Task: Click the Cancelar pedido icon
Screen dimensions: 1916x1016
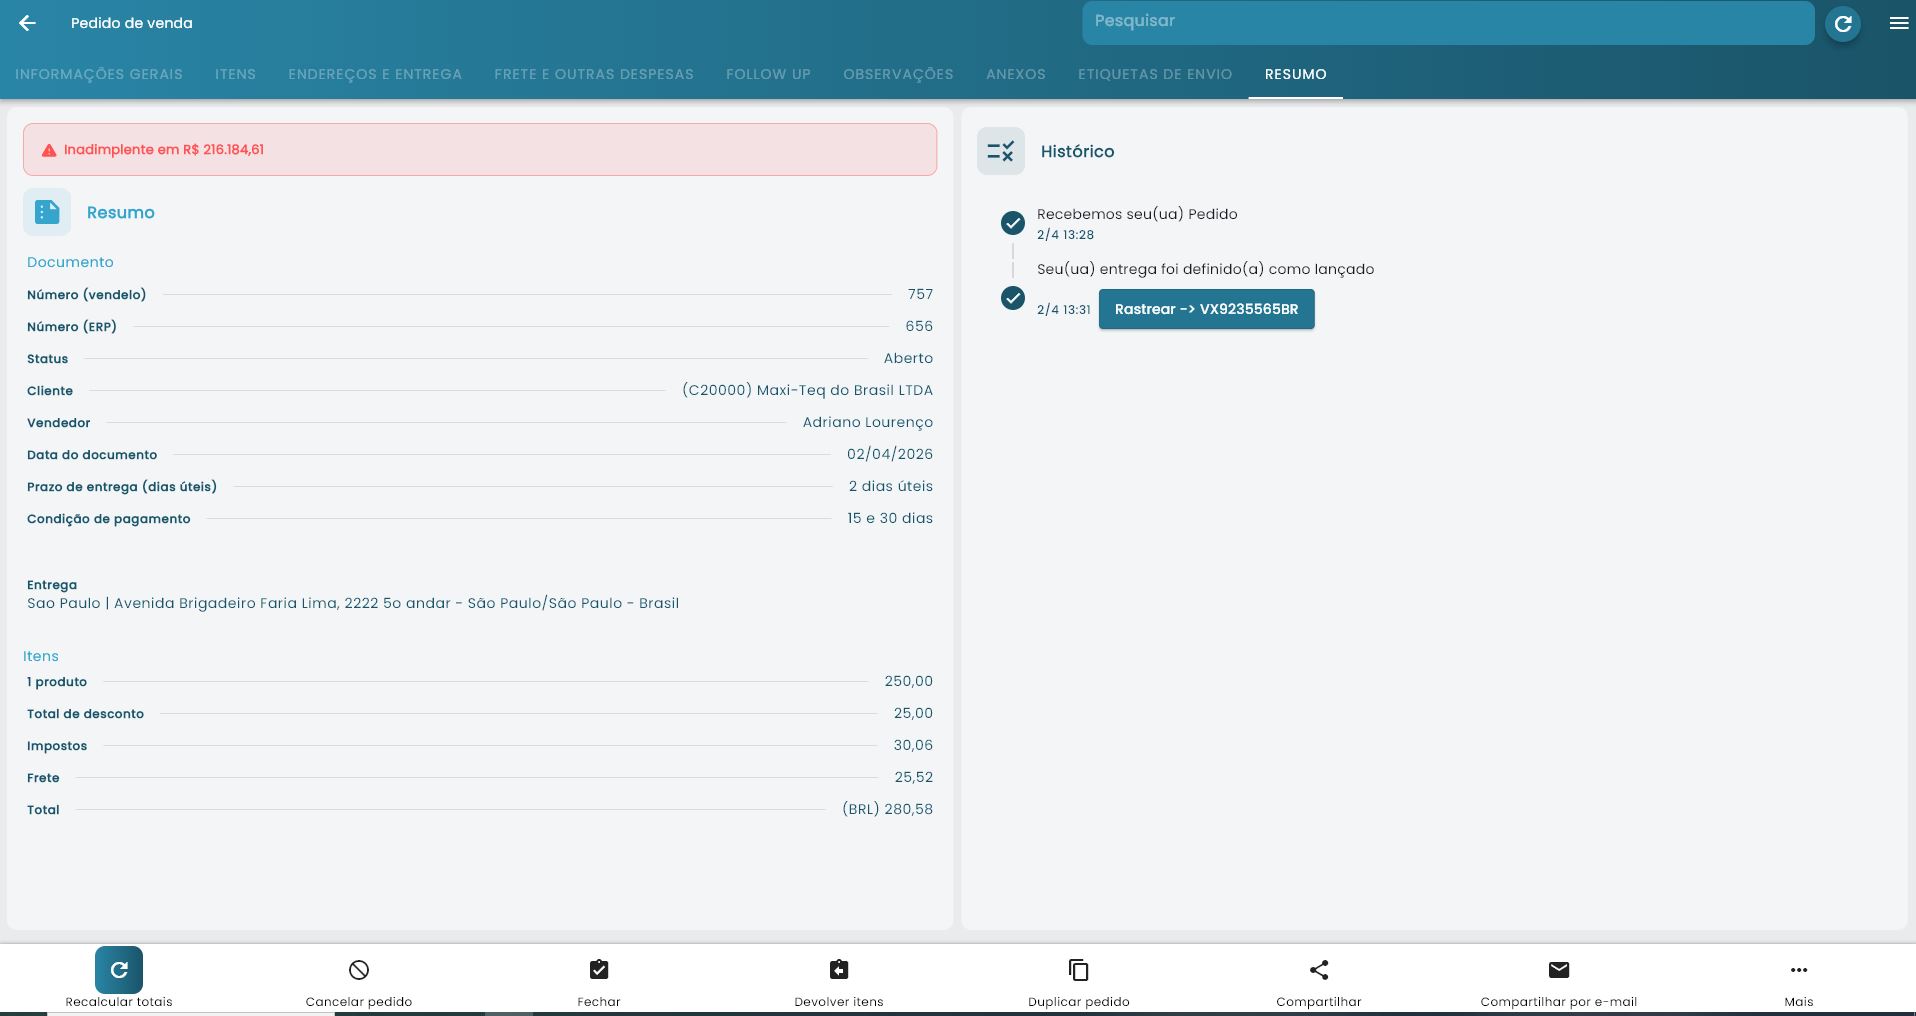Action: 358,969
